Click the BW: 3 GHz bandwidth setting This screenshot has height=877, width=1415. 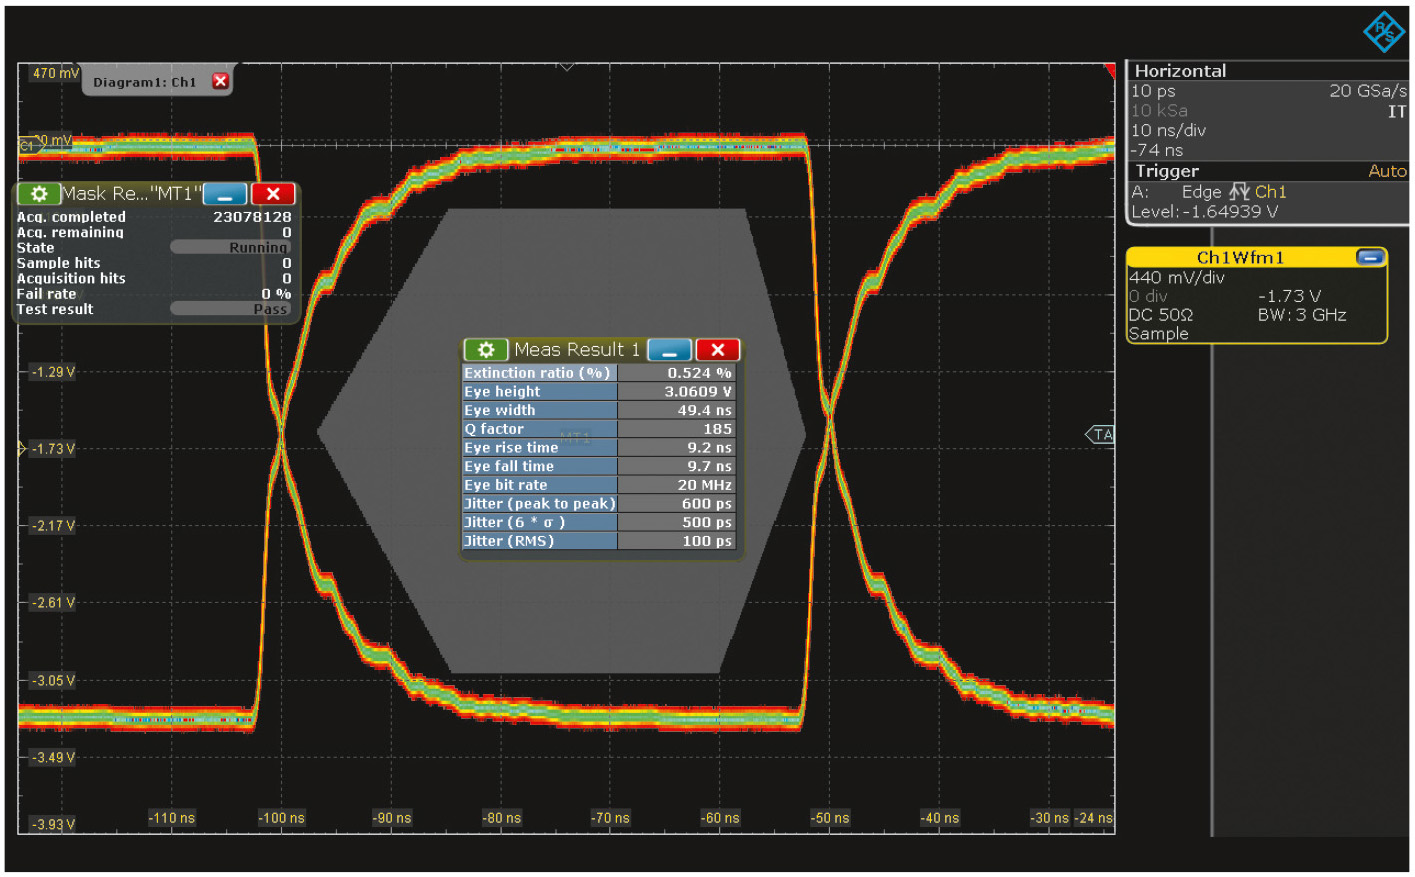click(x=1302, y=315)
